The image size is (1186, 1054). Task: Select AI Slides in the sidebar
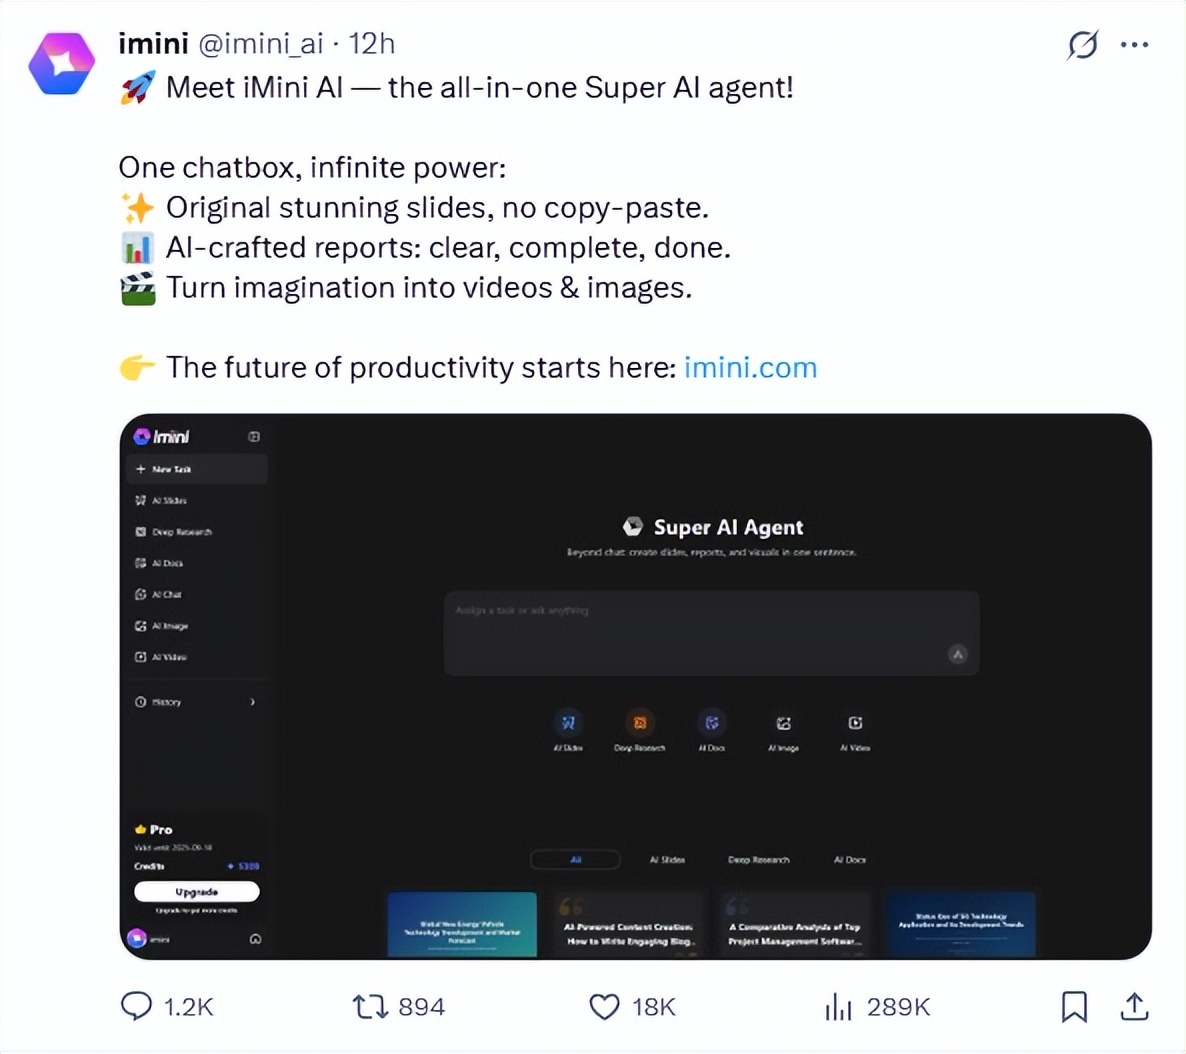[168, 500]
